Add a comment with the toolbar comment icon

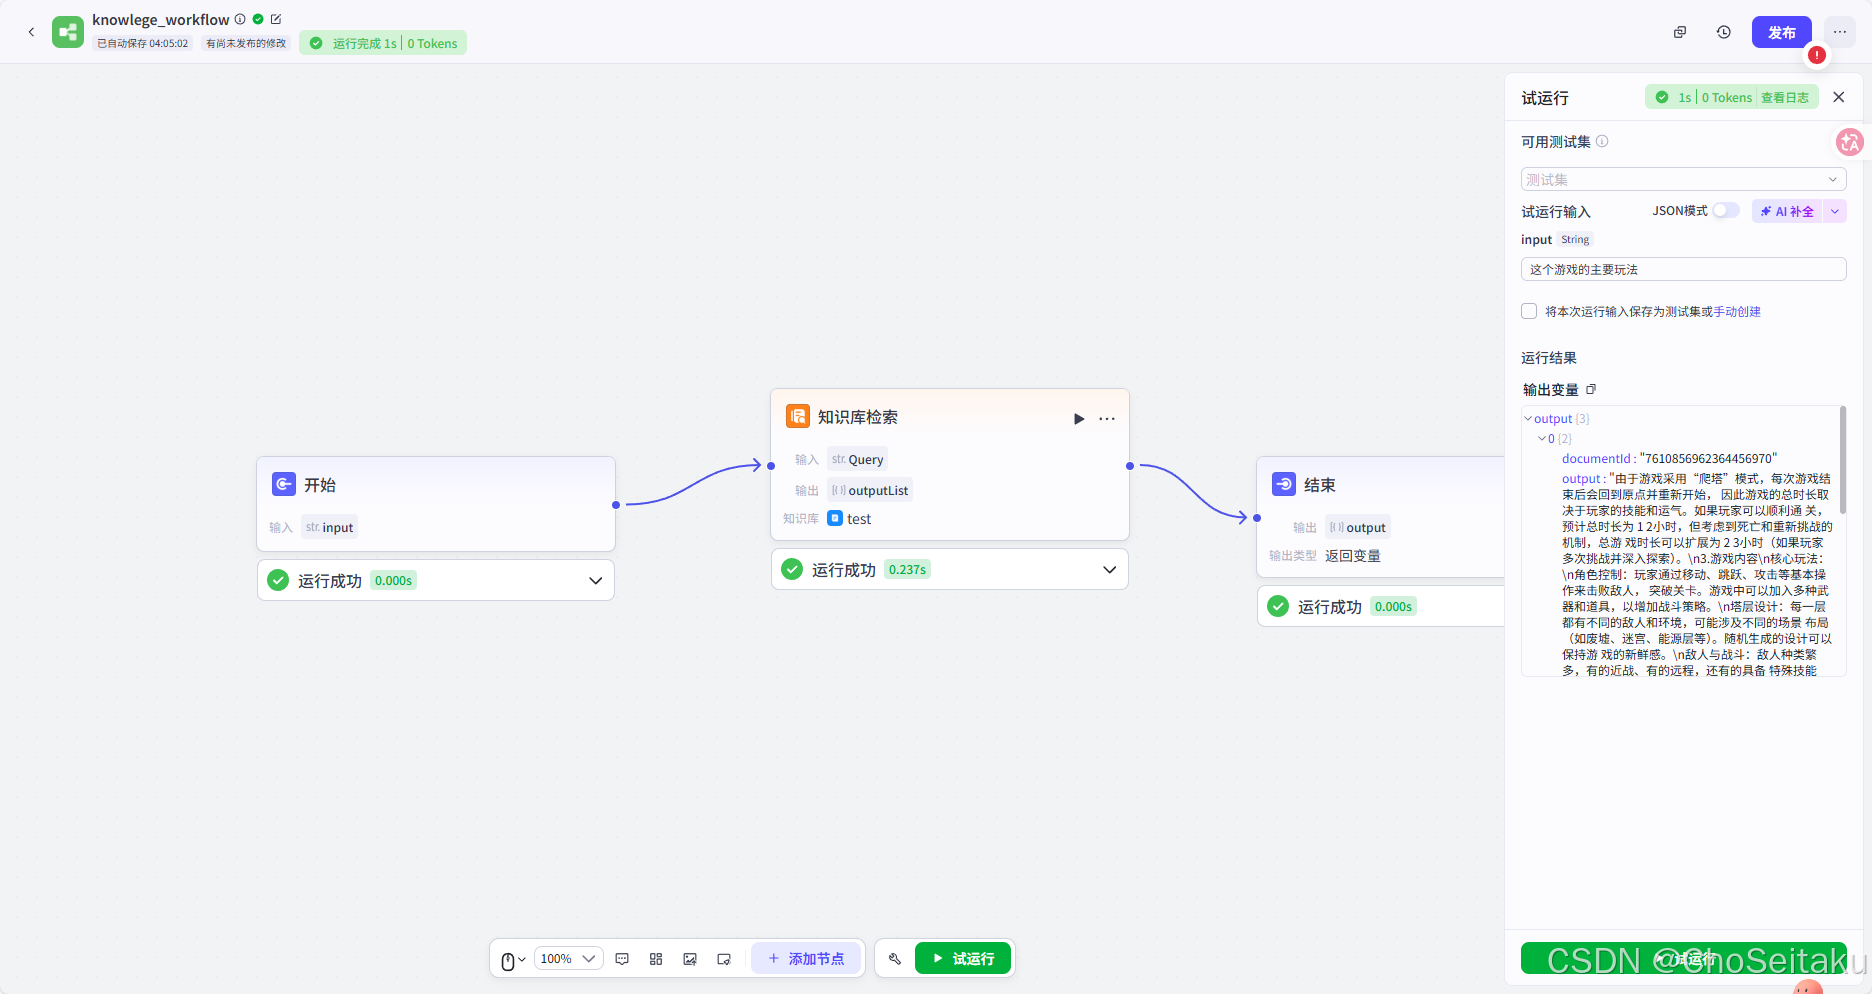coord(622,959)
